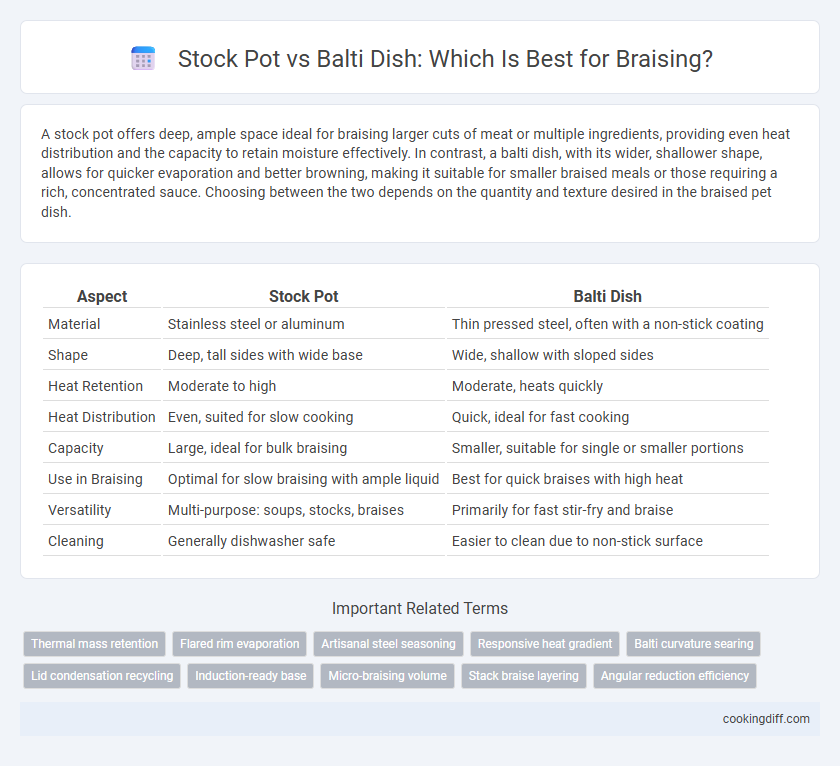
Task: Choose the Balti curvature searing tag
Action: [x=694, y=644]
